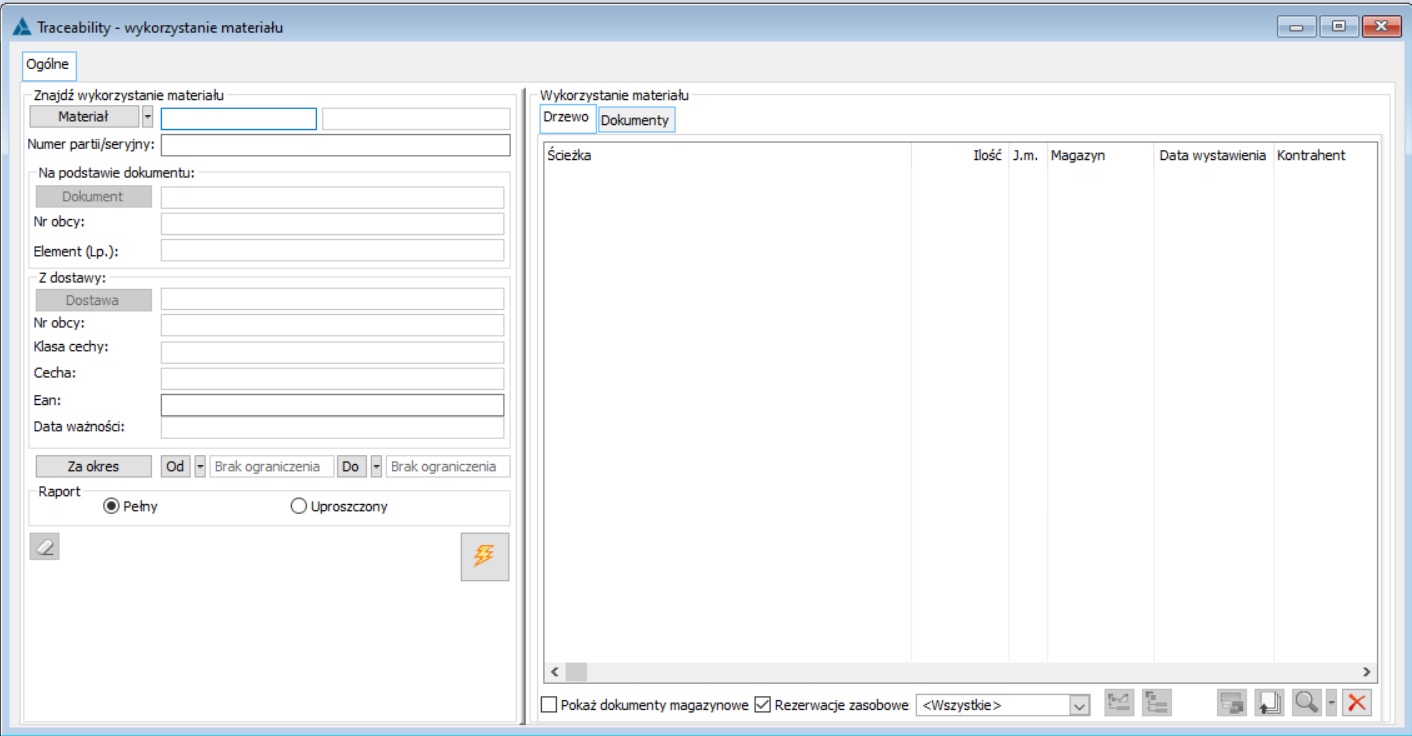Click the Numer partii/seryjny input field
This screenshot has height=736, width=1412.
pyautogui.click(x=335, y=145)
